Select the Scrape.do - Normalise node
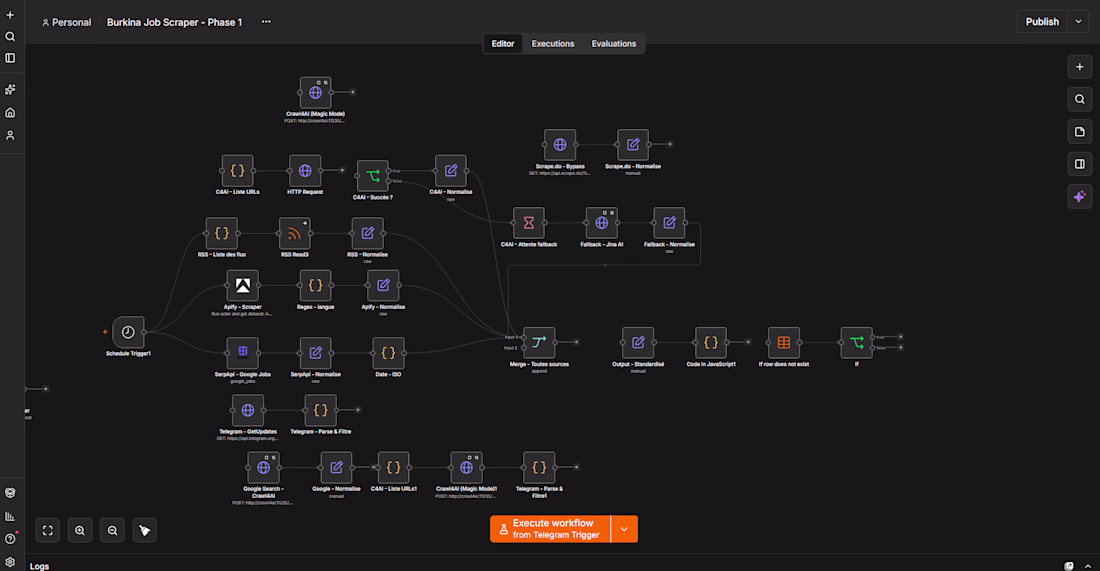Image resolution: width=1100 pixels, height=571 pixels. pyautogui.click(x=633, y=145)
